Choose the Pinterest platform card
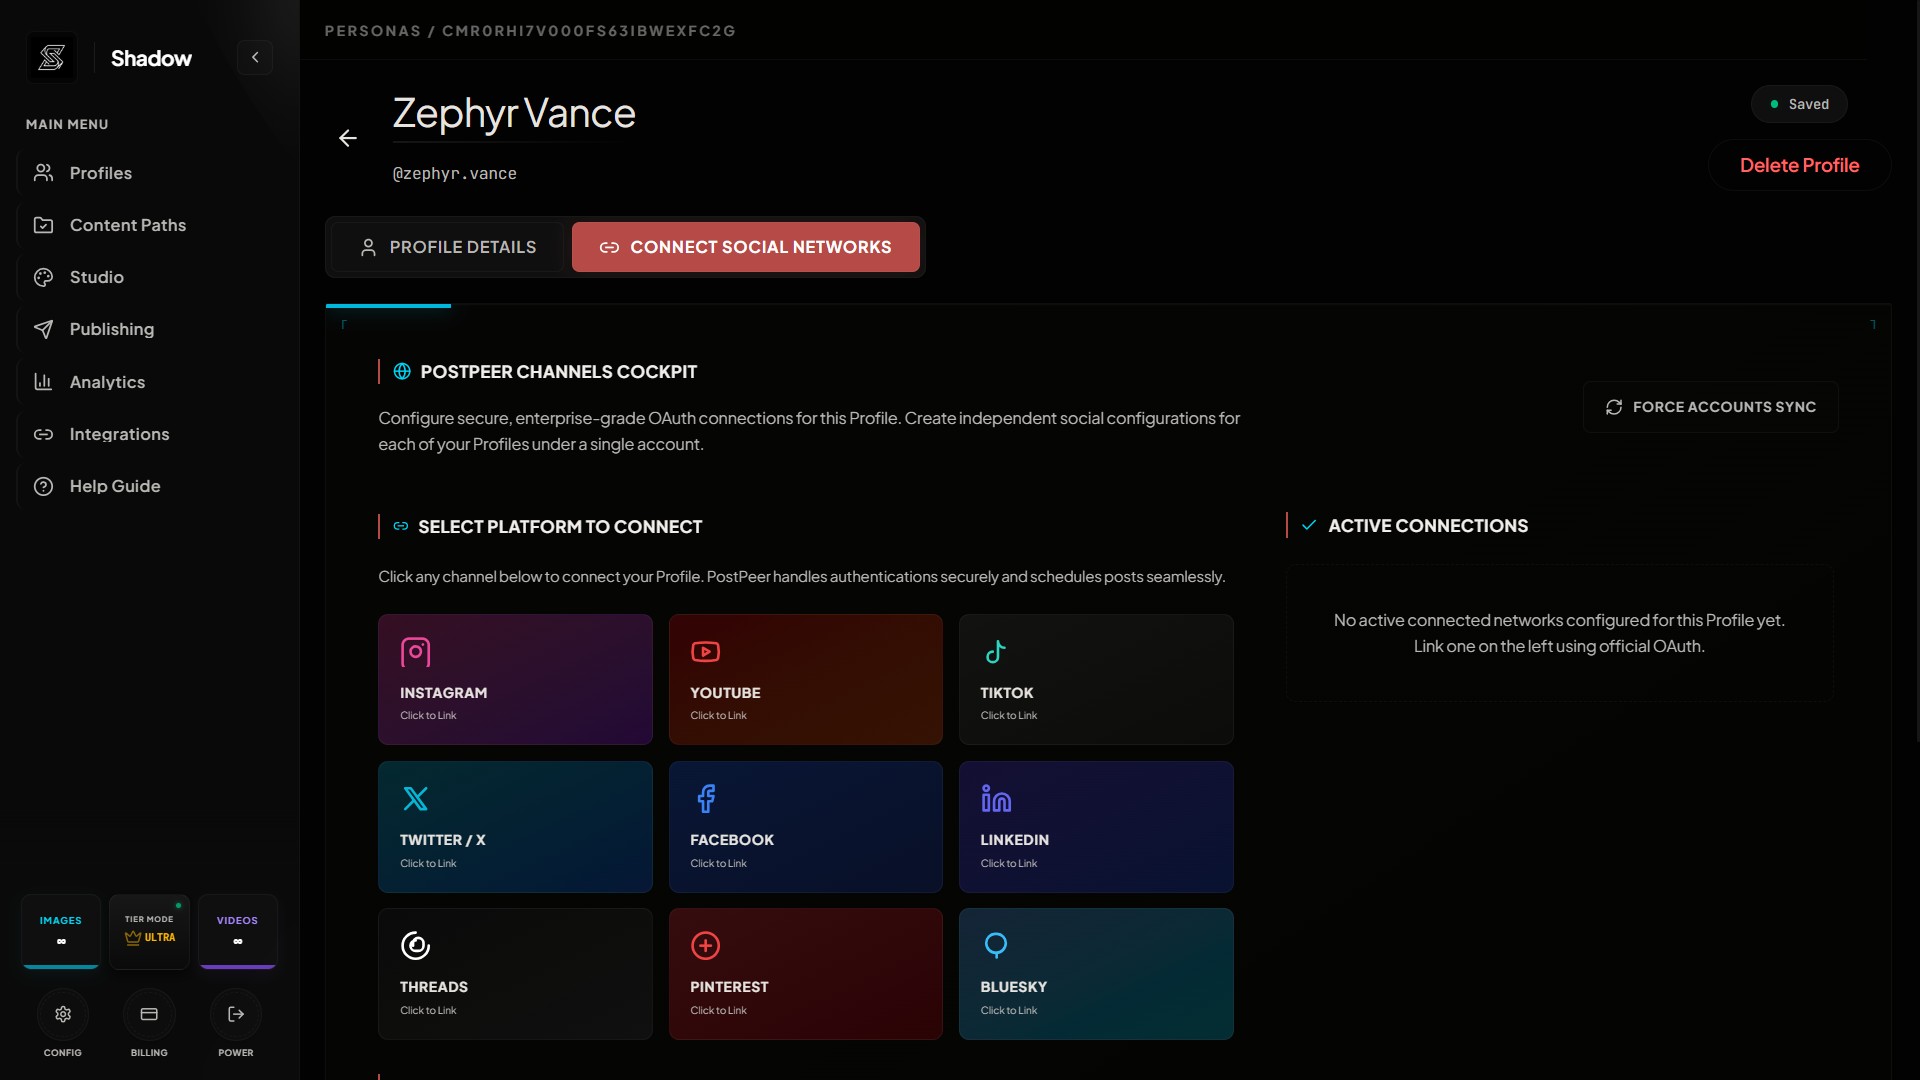Image resolution: width=1920 pixels, height=1080 pixels. [x=805, y=974]
